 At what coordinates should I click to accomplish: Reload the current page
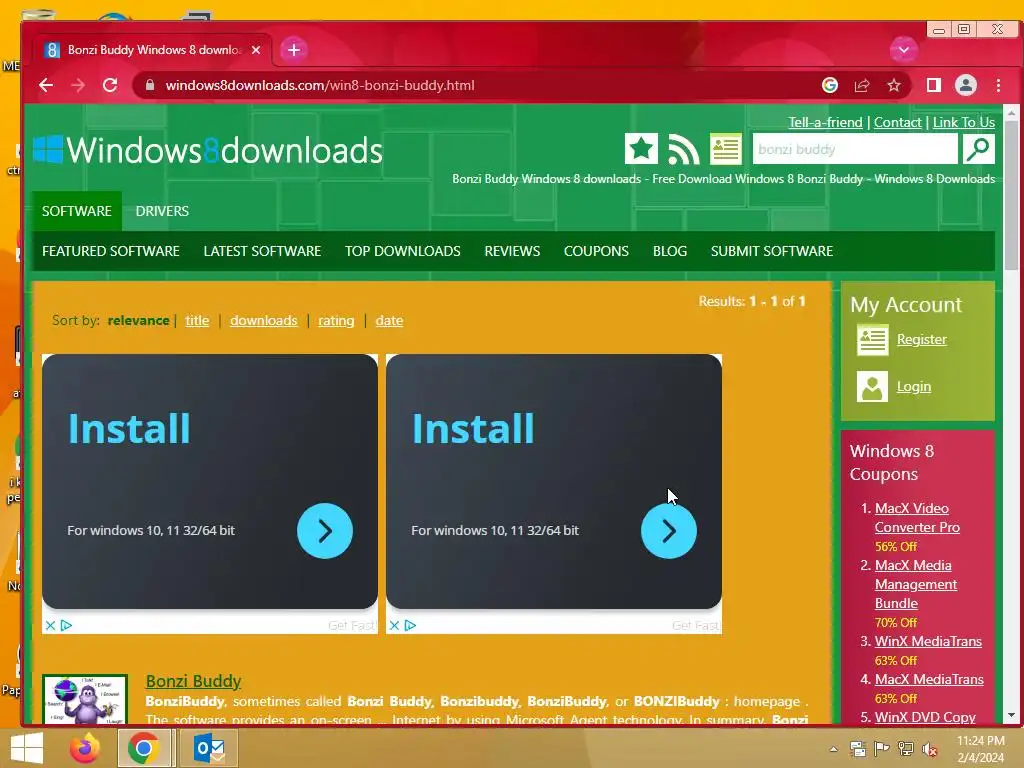point(110,86)
